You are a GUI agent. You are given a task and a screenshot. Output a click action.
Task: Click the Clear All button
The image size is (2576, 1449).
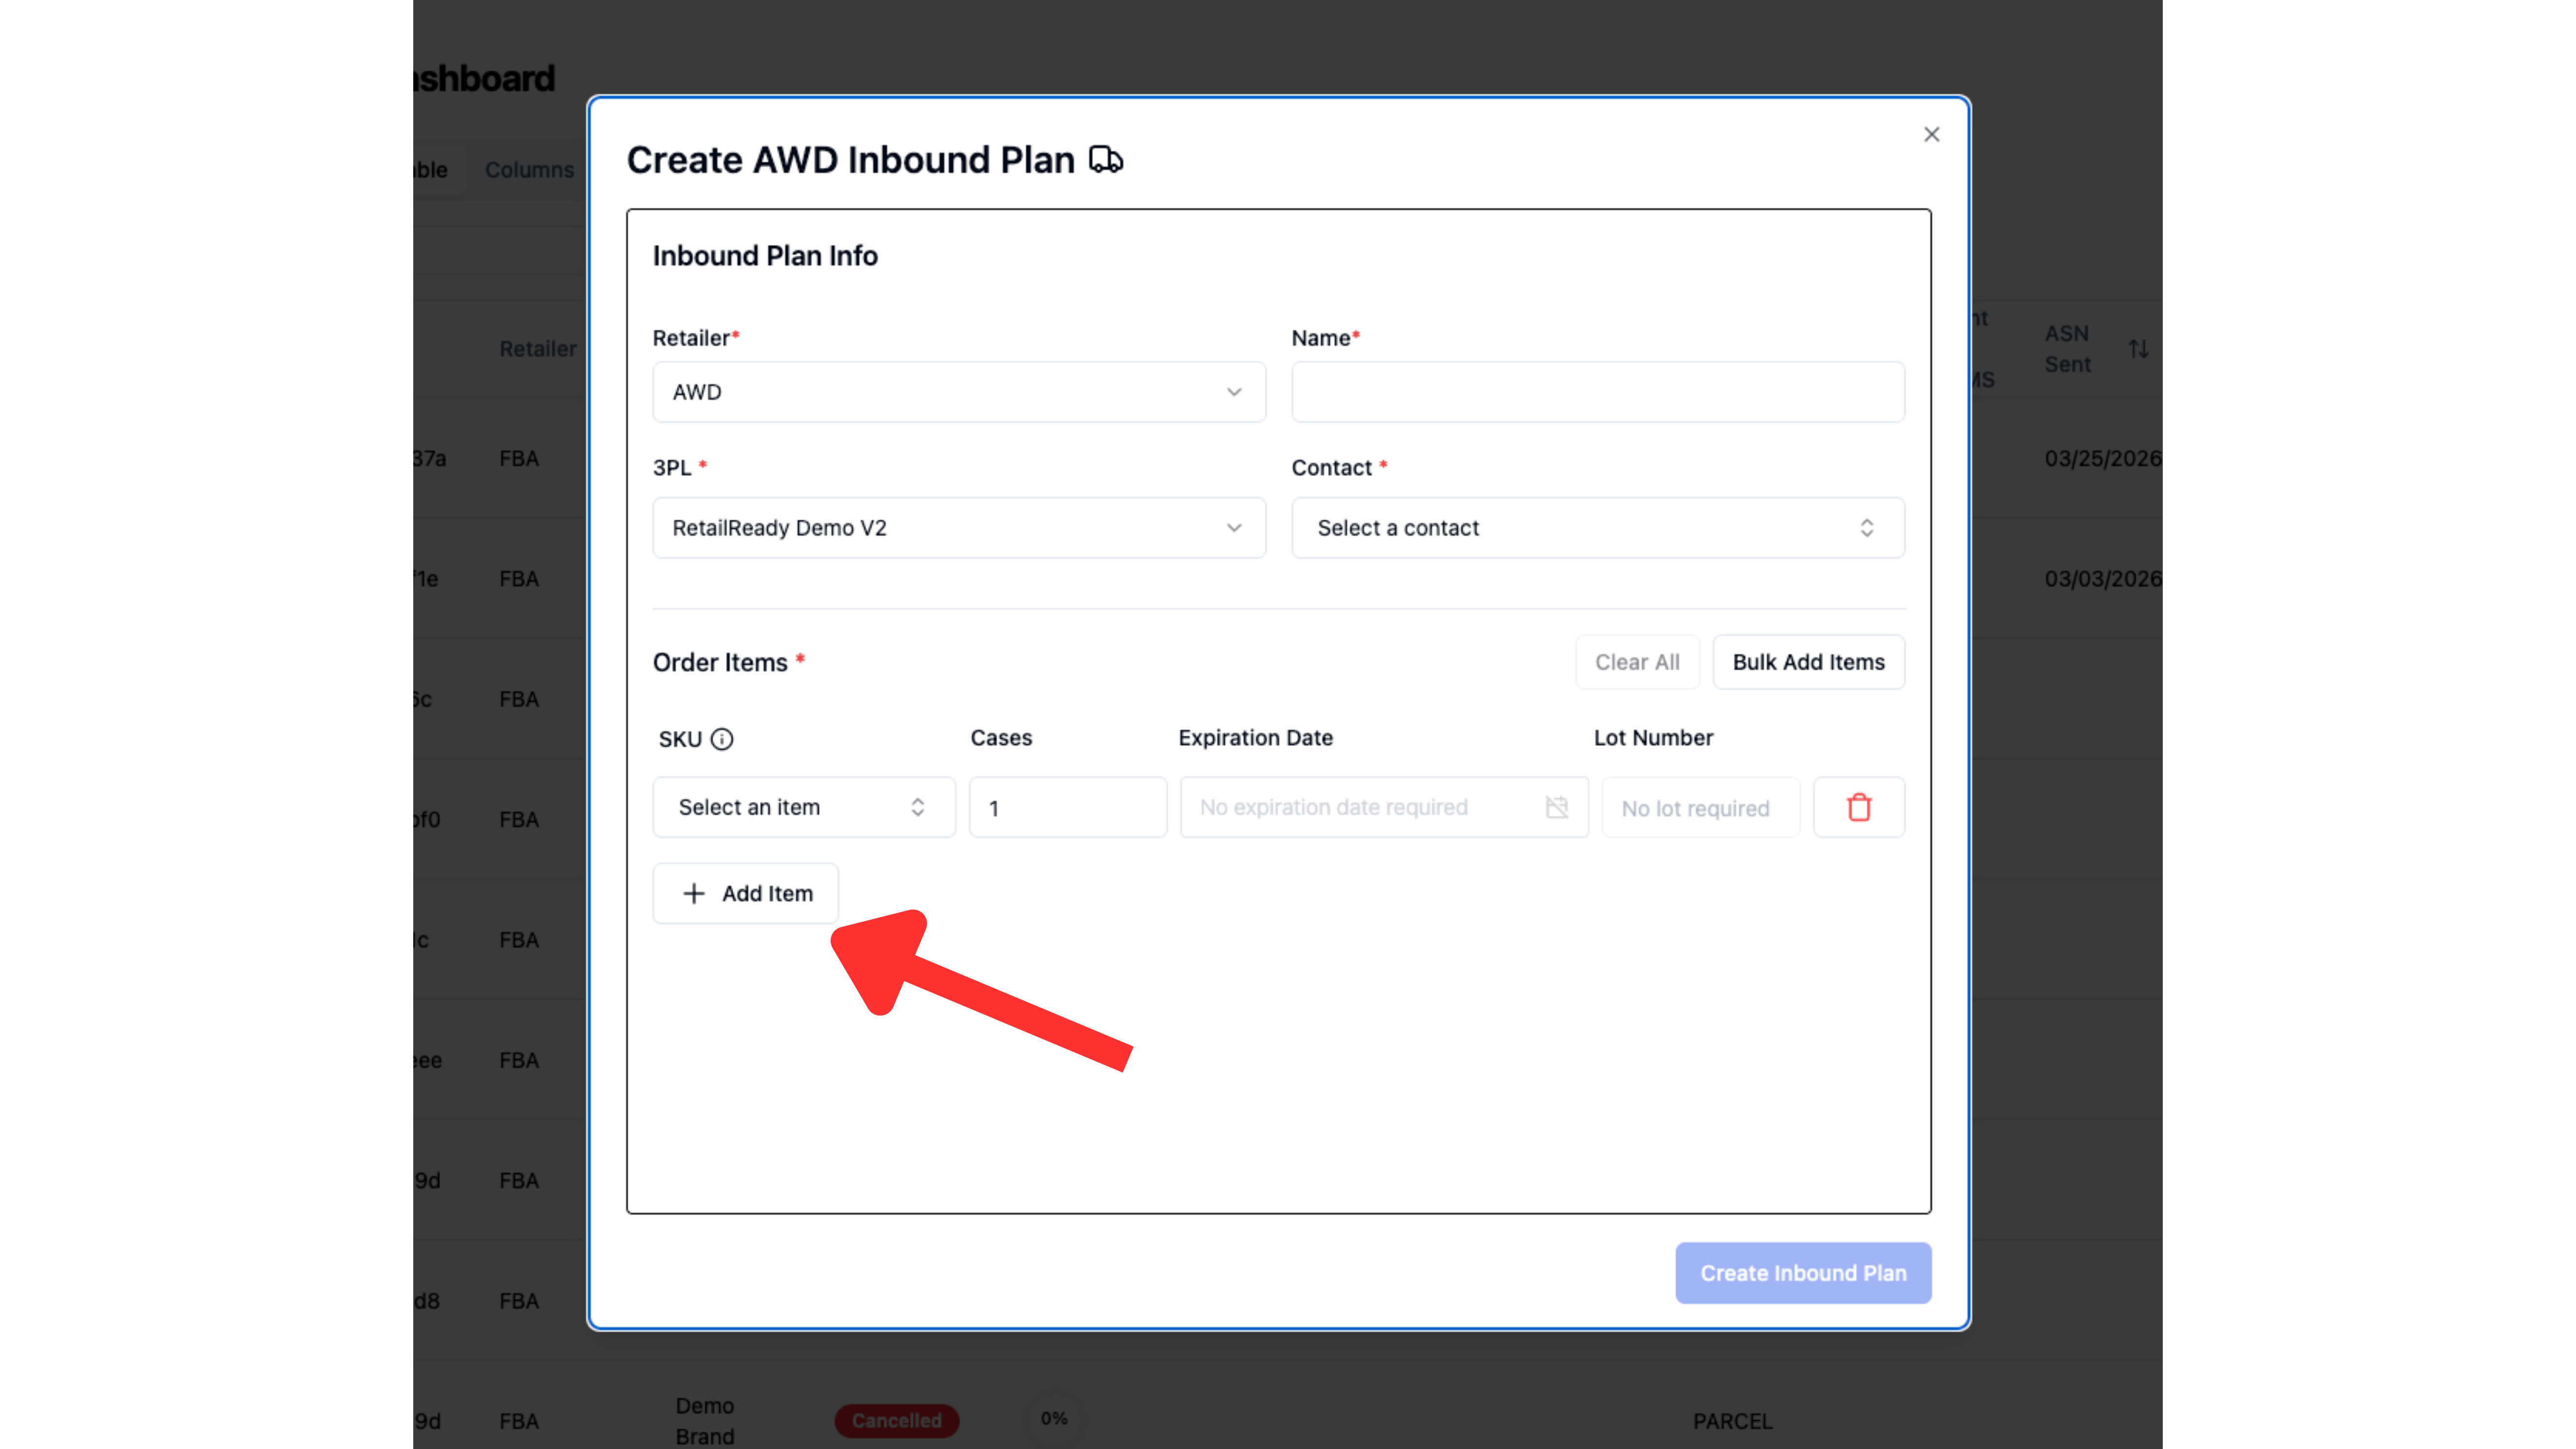(x=1637, y=662)
